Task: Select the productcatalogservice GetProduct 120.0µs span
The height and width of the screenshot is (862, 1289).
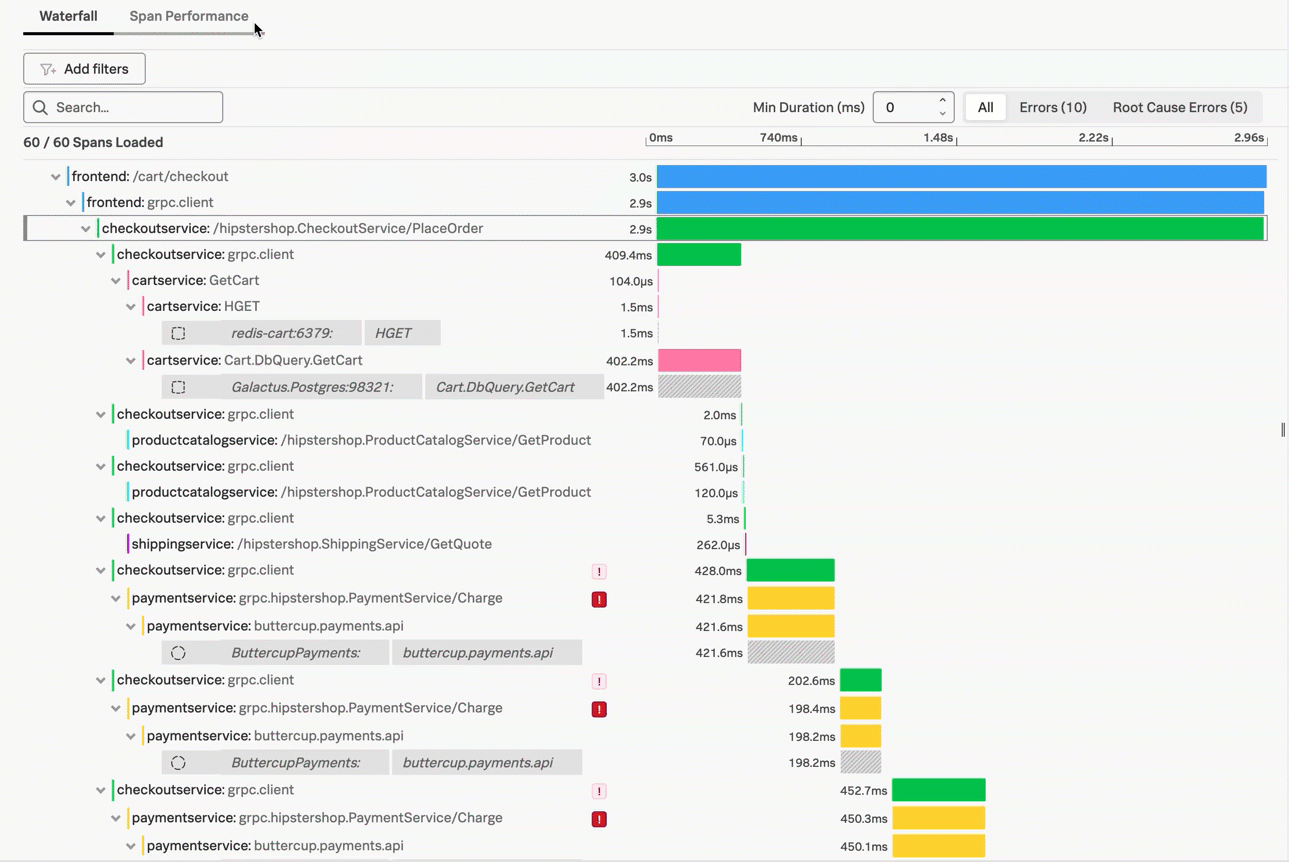Action: point(361,492)
